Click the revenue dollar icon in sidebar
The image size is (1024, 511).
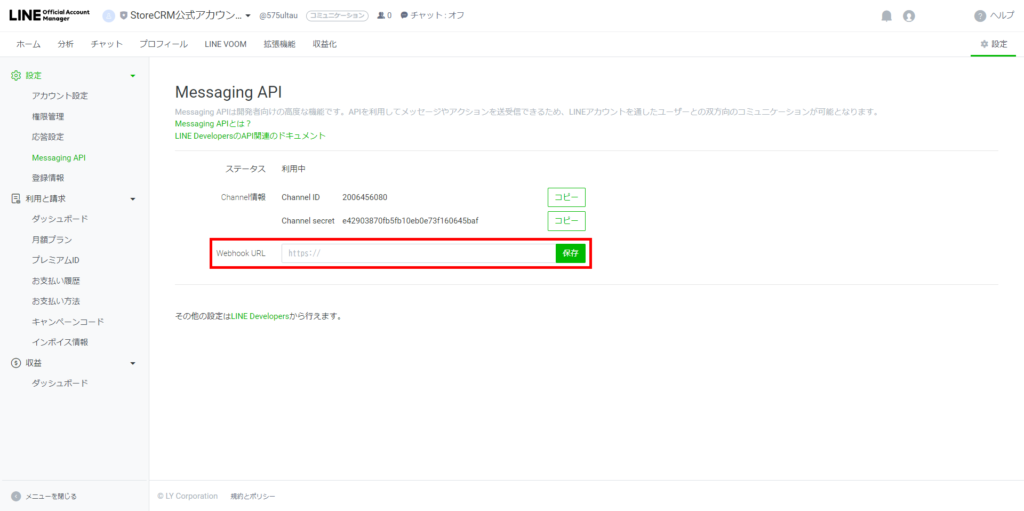tap(16, 363)
